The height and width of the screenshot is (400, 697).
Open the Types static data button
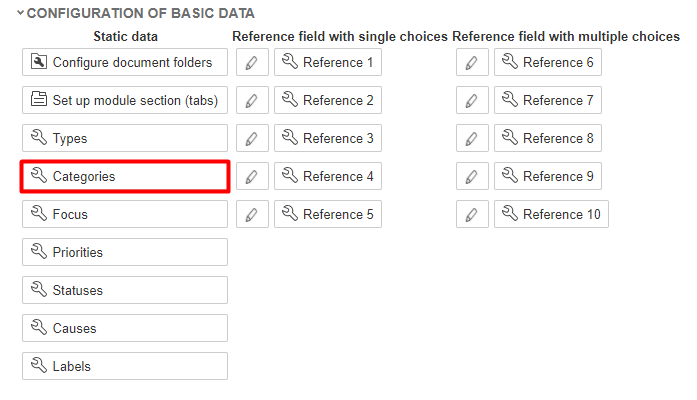pyautogui.click(x=125, y=139)
